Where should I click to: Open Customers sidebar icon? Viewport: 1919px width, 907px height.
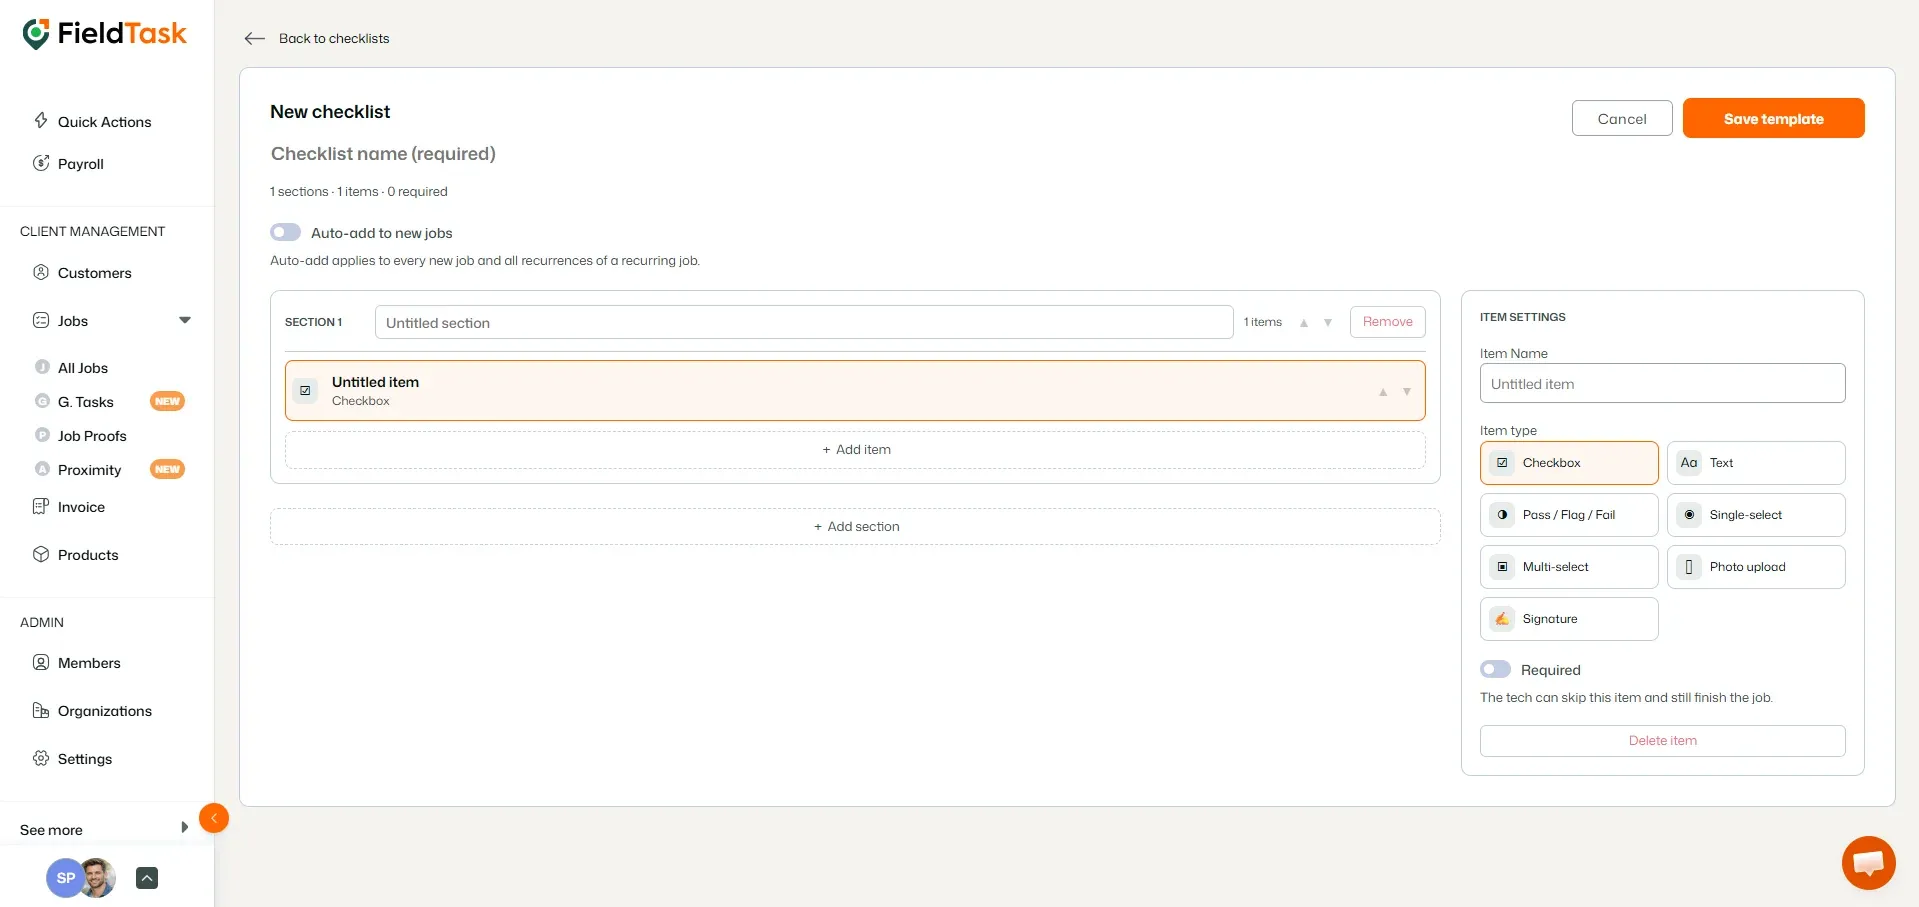tap(41, 272)
